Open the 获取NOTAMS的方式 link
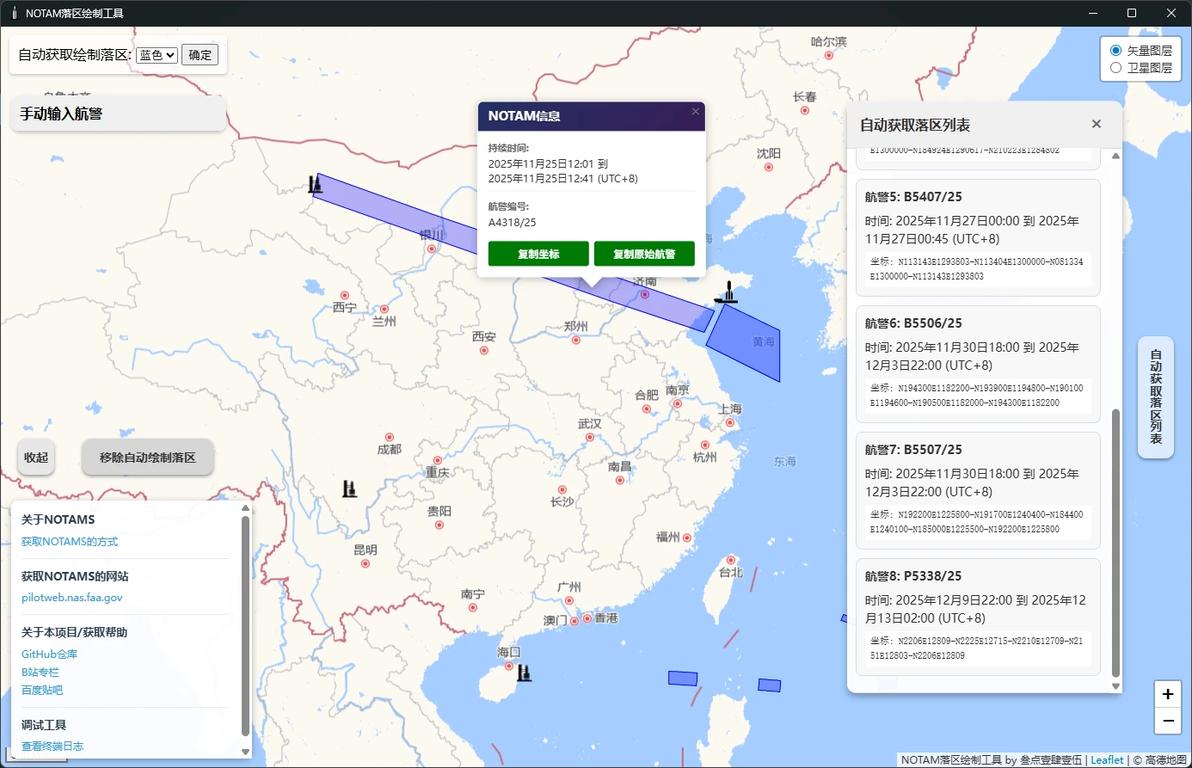1192x768 pixels. pyautogui.click(x=69, y=541)
